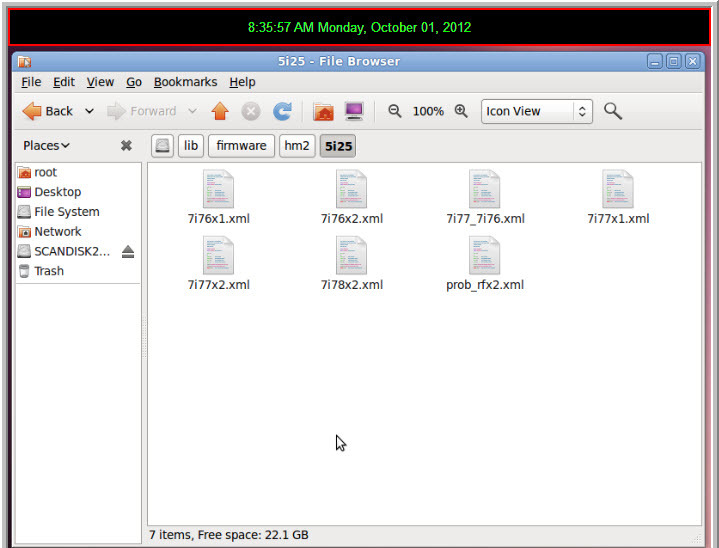This screenshot has height=548, width=719.
Task: Open the View menu
Action: 100,82
